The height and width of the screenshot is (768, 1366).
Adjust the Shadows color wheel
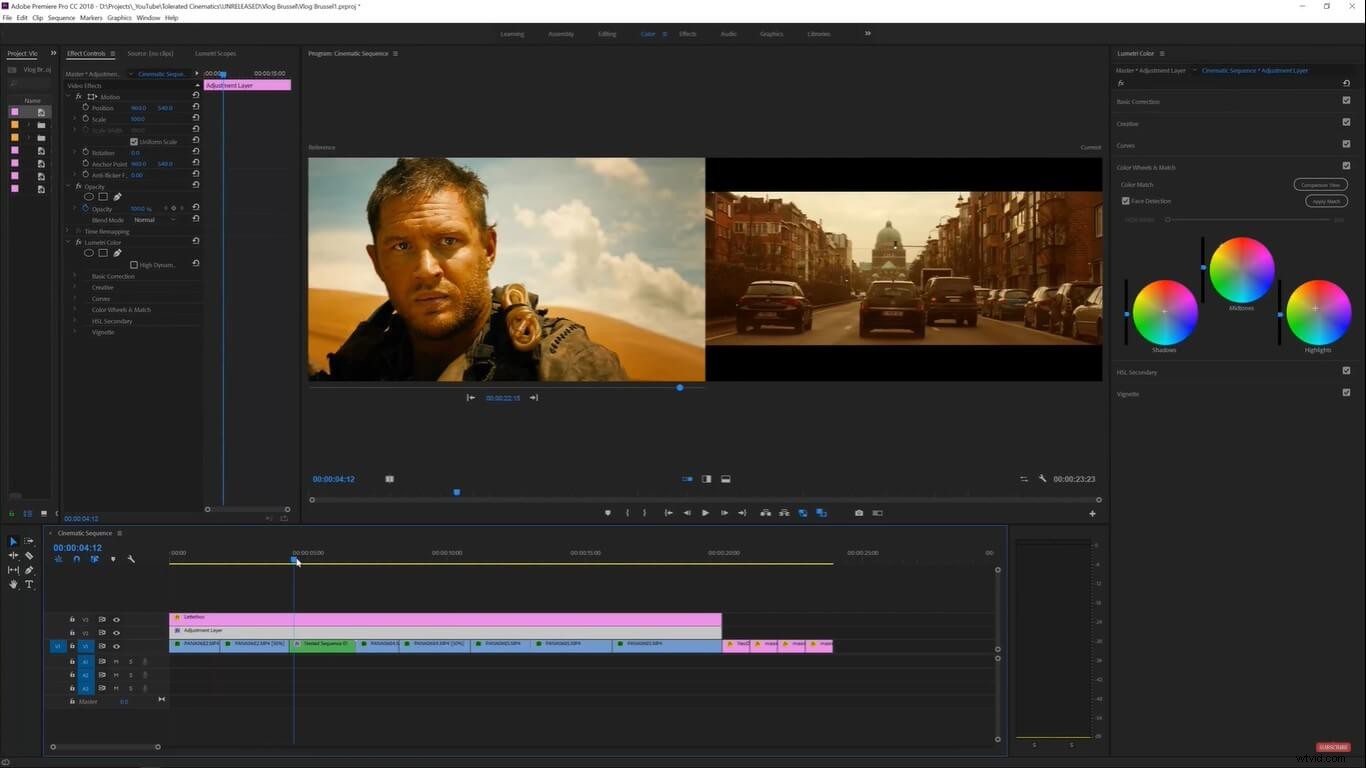click(1164, 313)
